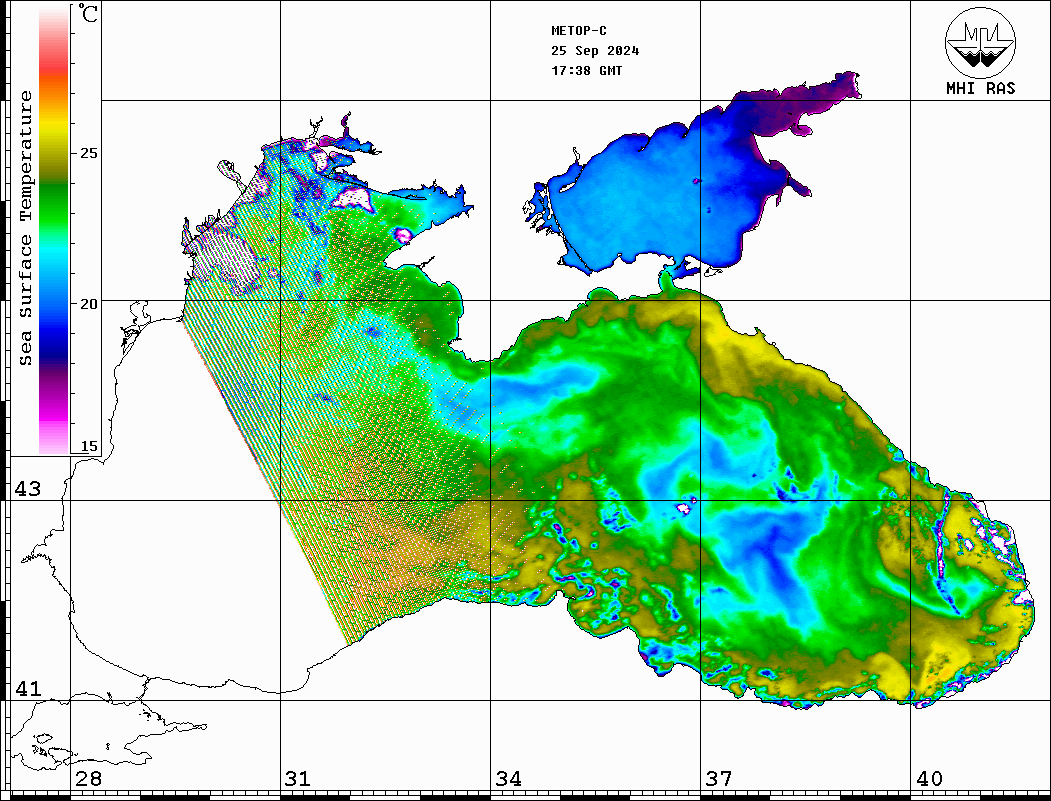Click the '25' value on the color scale

[x=88, y=153]
